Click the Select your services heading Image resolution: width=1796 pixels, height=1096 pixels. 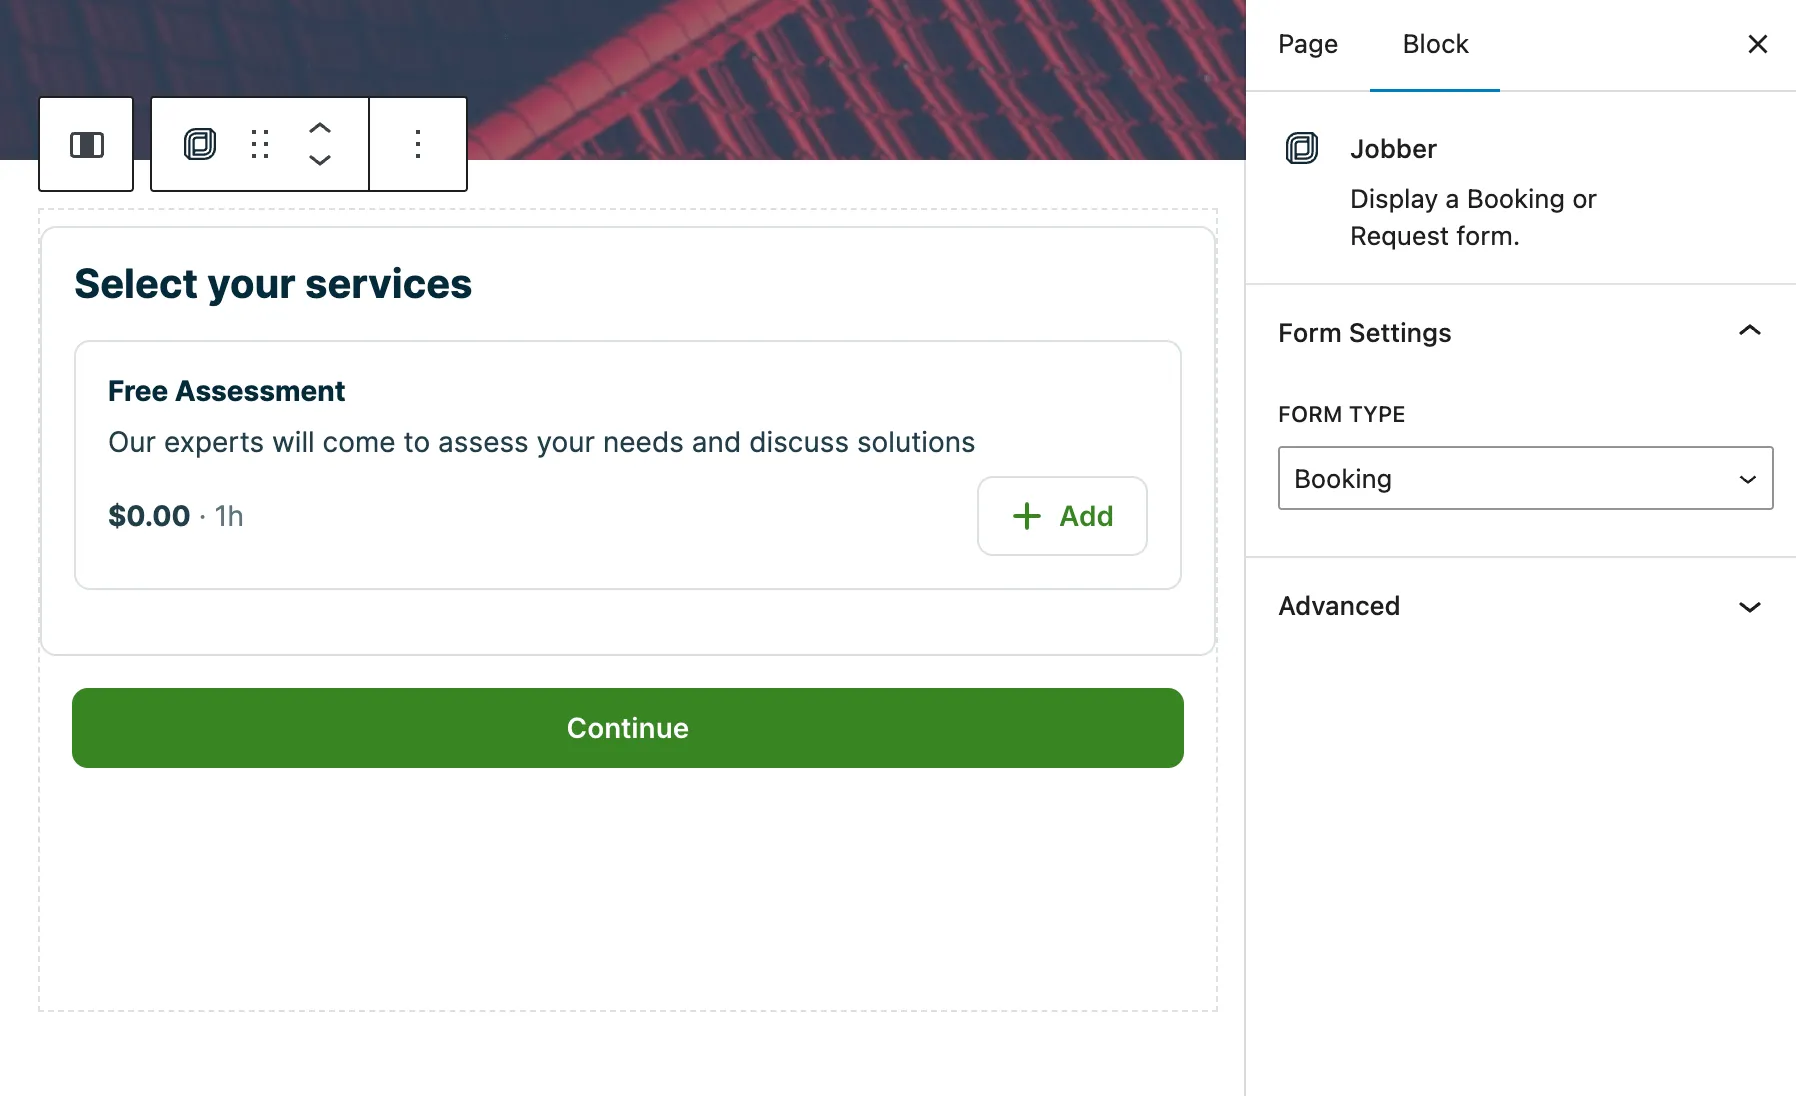click(x=273, y=284)
